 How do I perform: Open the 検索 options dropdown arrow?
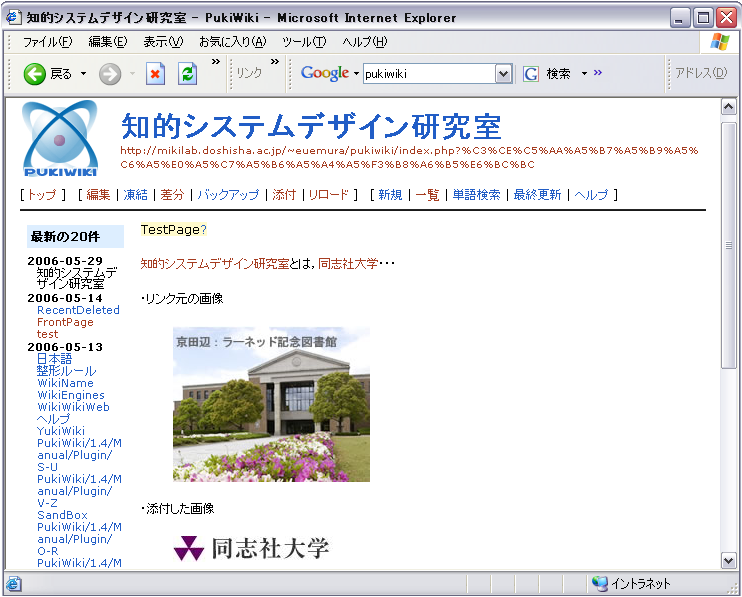click(584, 73)
